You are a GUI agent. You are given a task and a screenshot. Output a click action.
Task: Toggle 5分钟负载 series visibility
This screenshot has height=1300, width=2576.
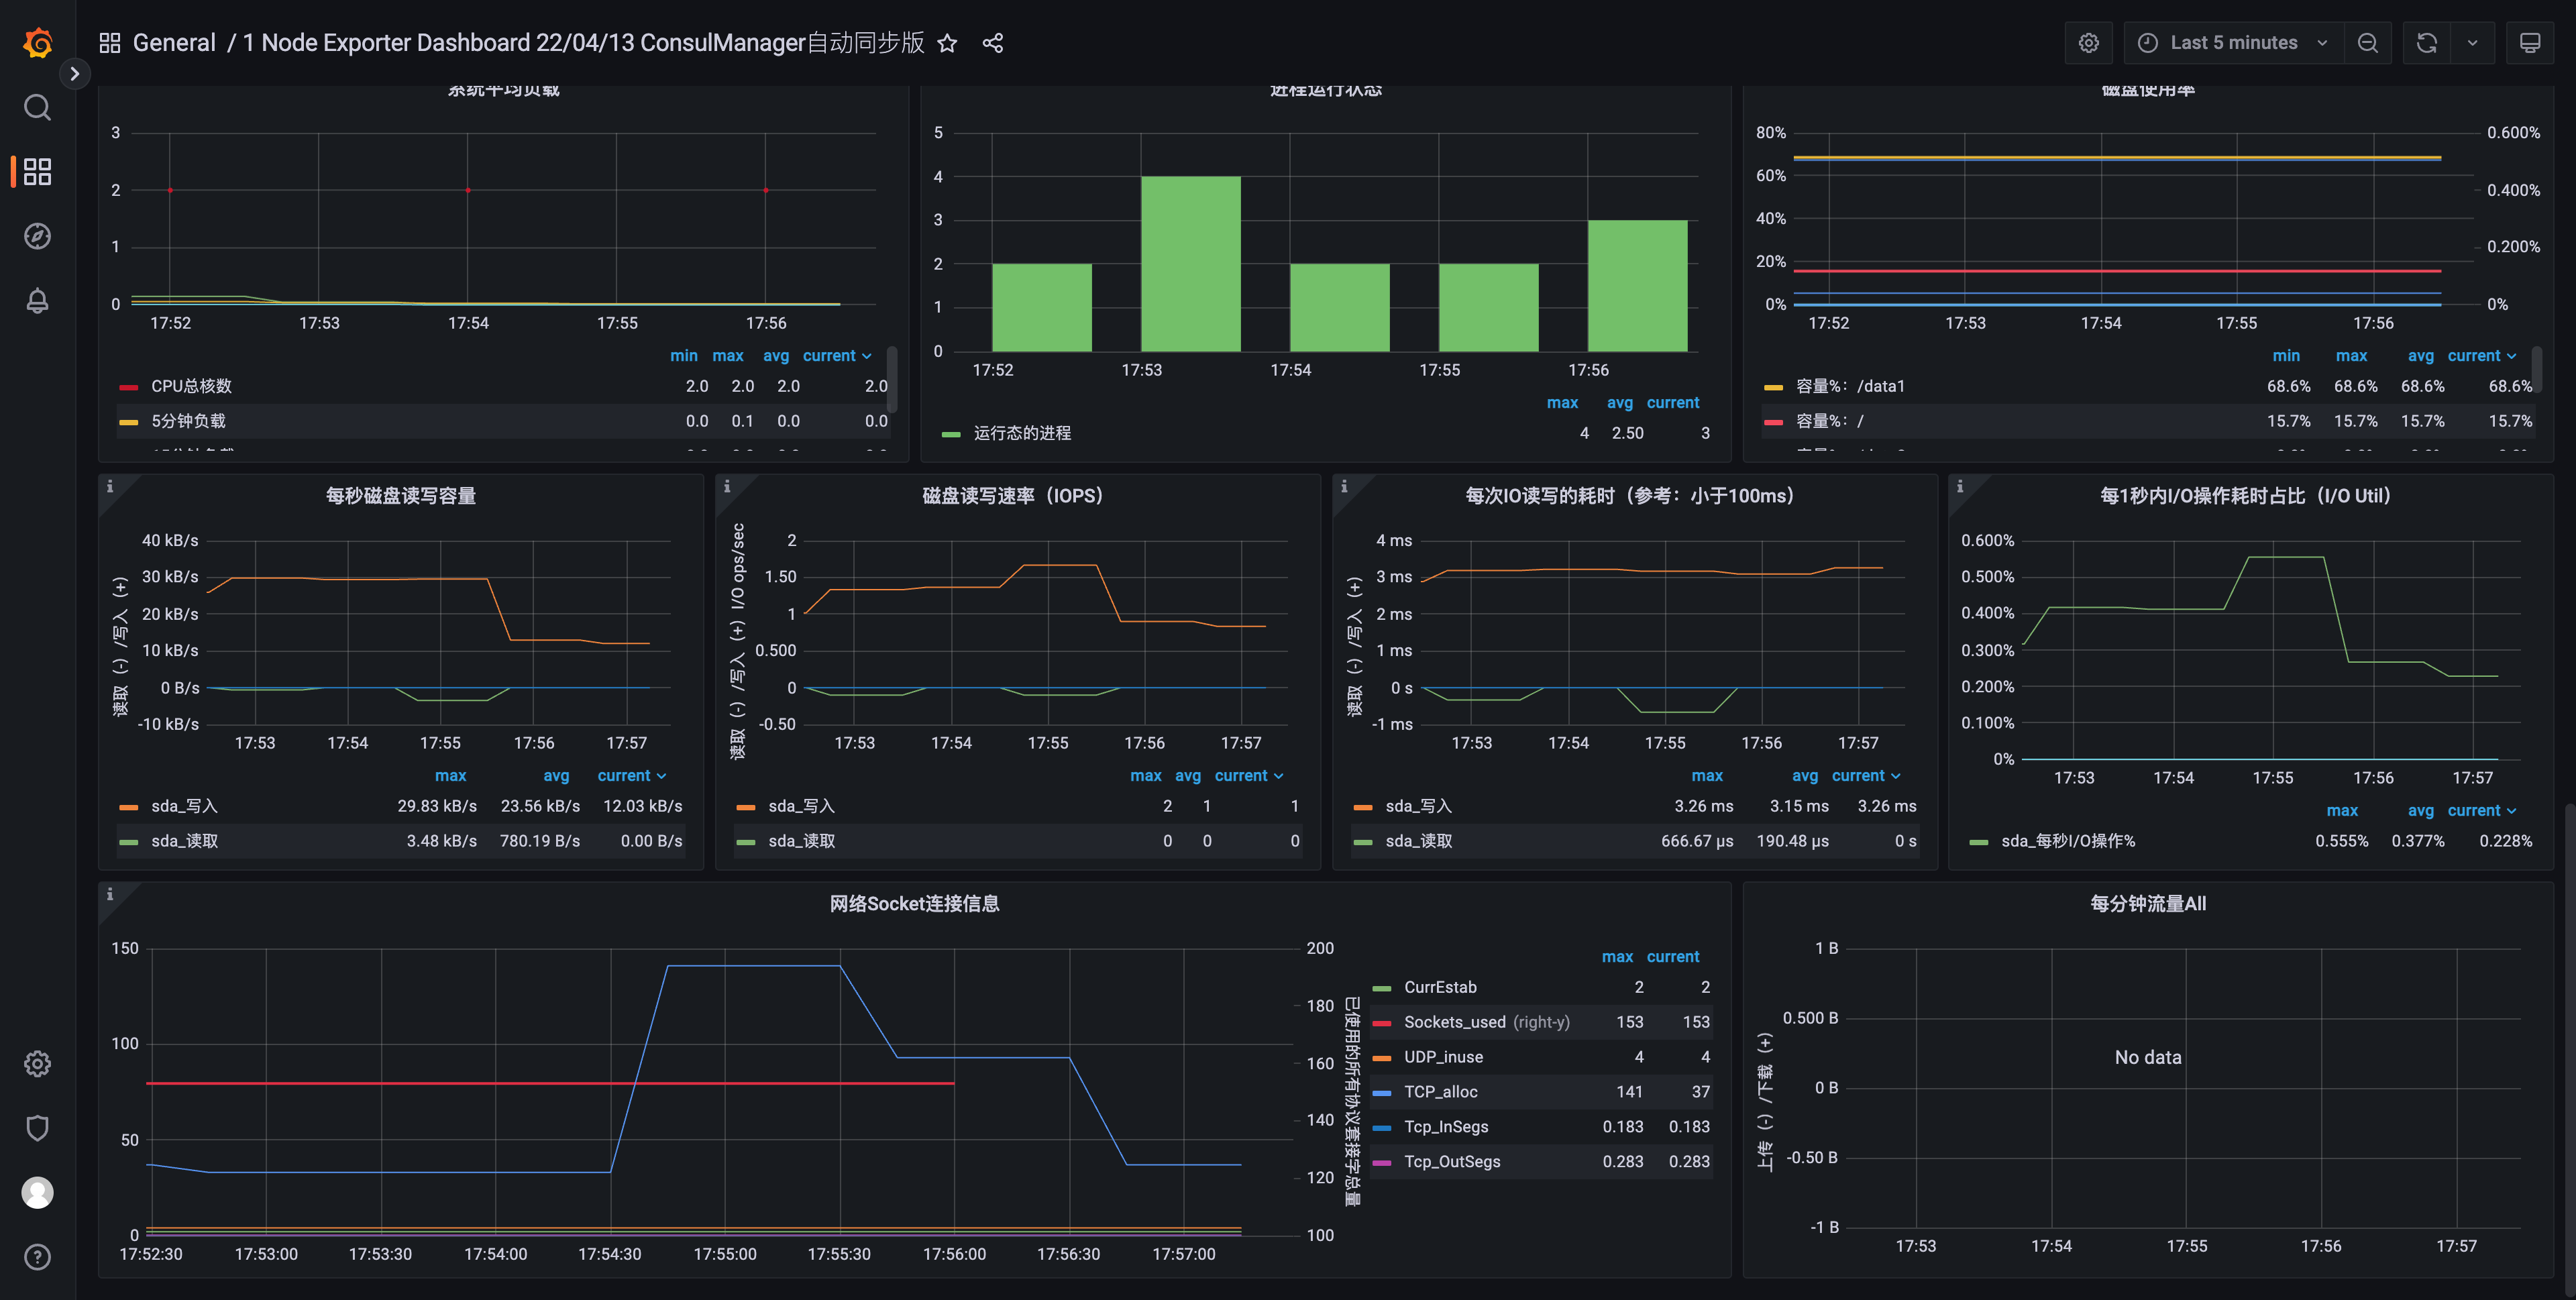pos(188,421)
